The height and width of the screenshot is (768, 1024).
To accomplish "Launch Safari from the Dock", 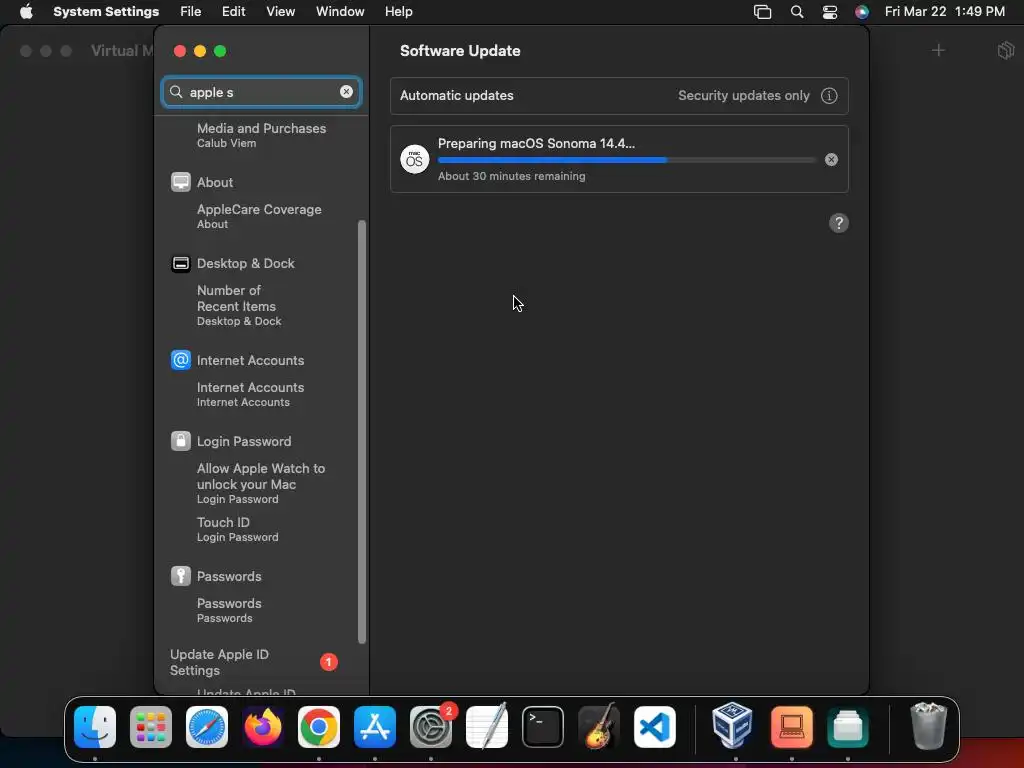I will pyautogui.click(x=207, y=727).
